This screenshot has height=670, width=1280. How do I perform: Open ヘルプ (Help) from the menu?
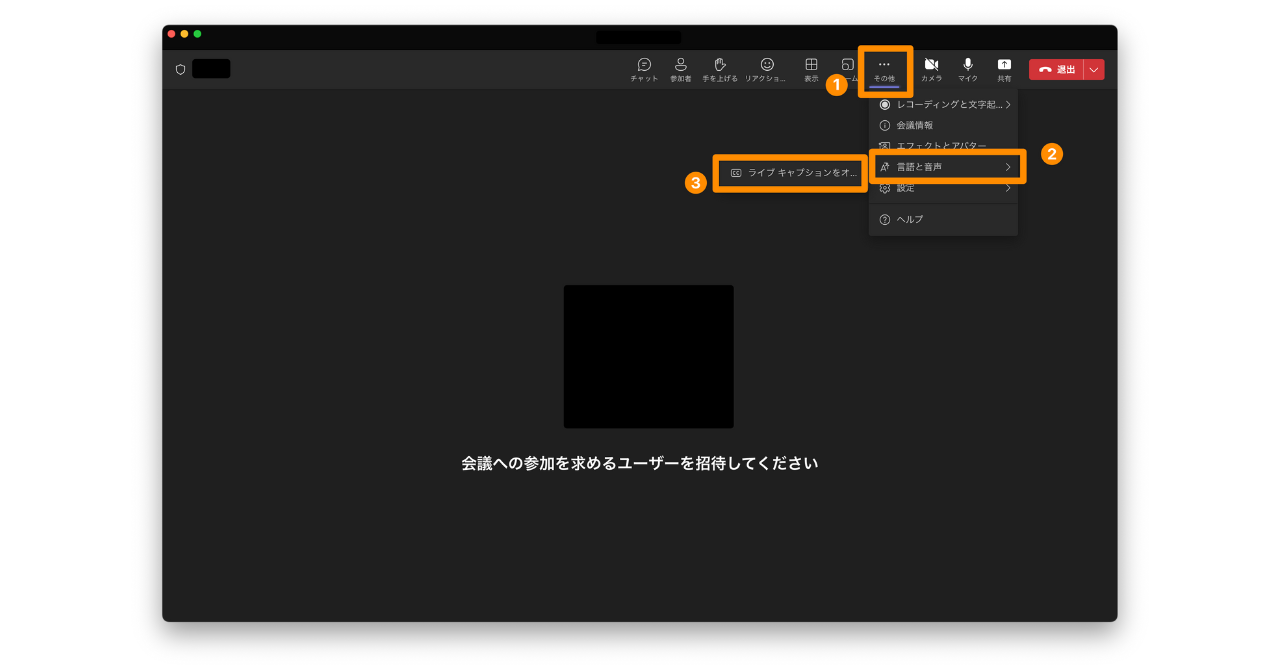tap(909, 219)
